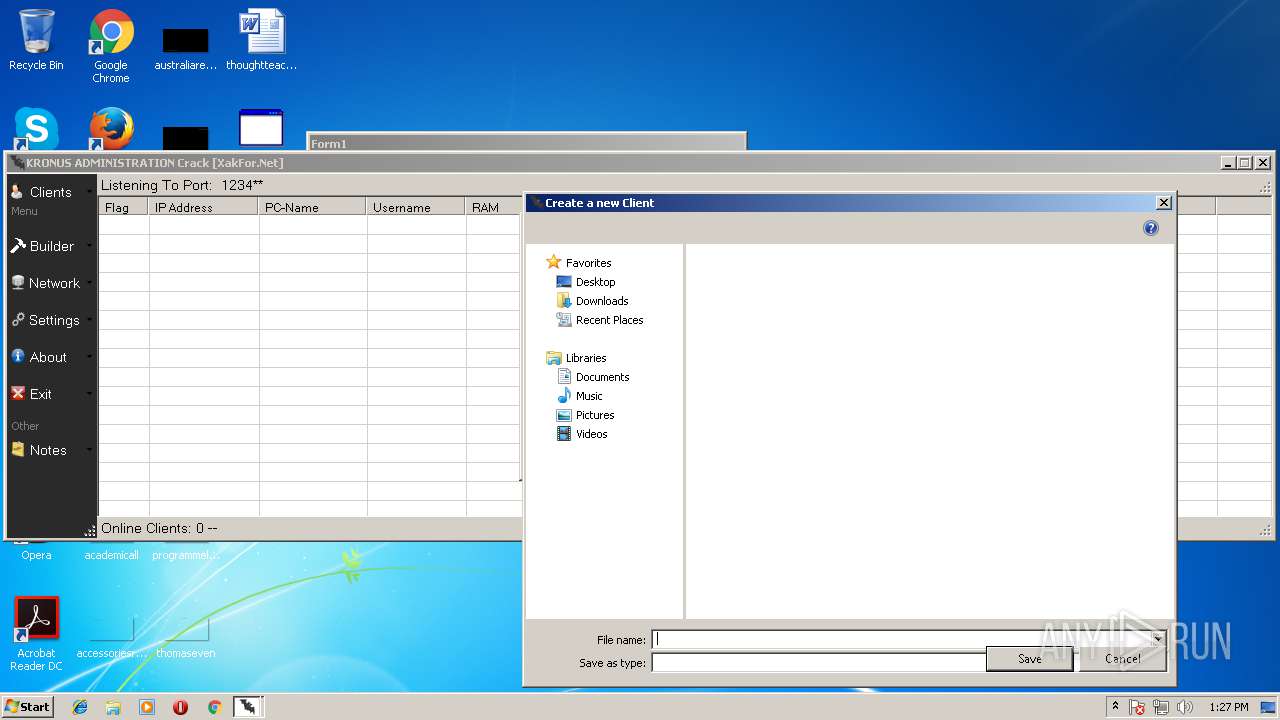Open the Acrobat Reader DC desktop icon
The width and height of the screenshot is (1280, 720).
[x=36, y=635]
